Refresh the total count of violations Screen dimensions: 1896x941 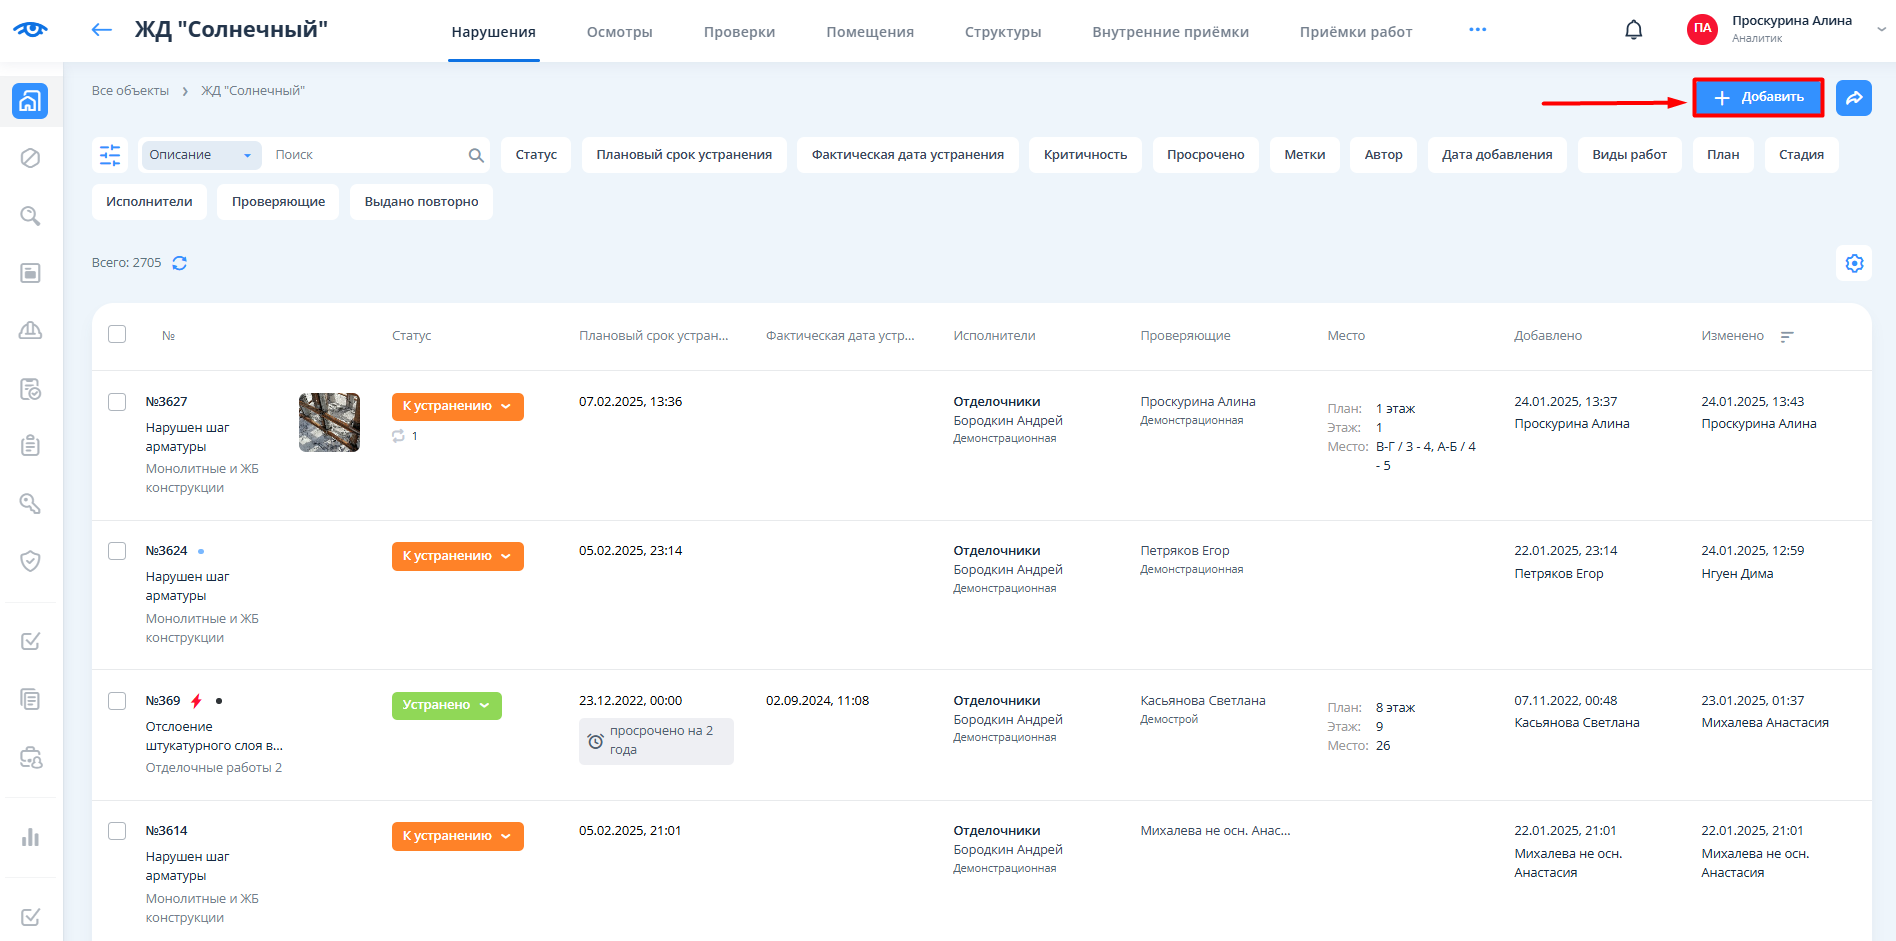tap(180, 263)
